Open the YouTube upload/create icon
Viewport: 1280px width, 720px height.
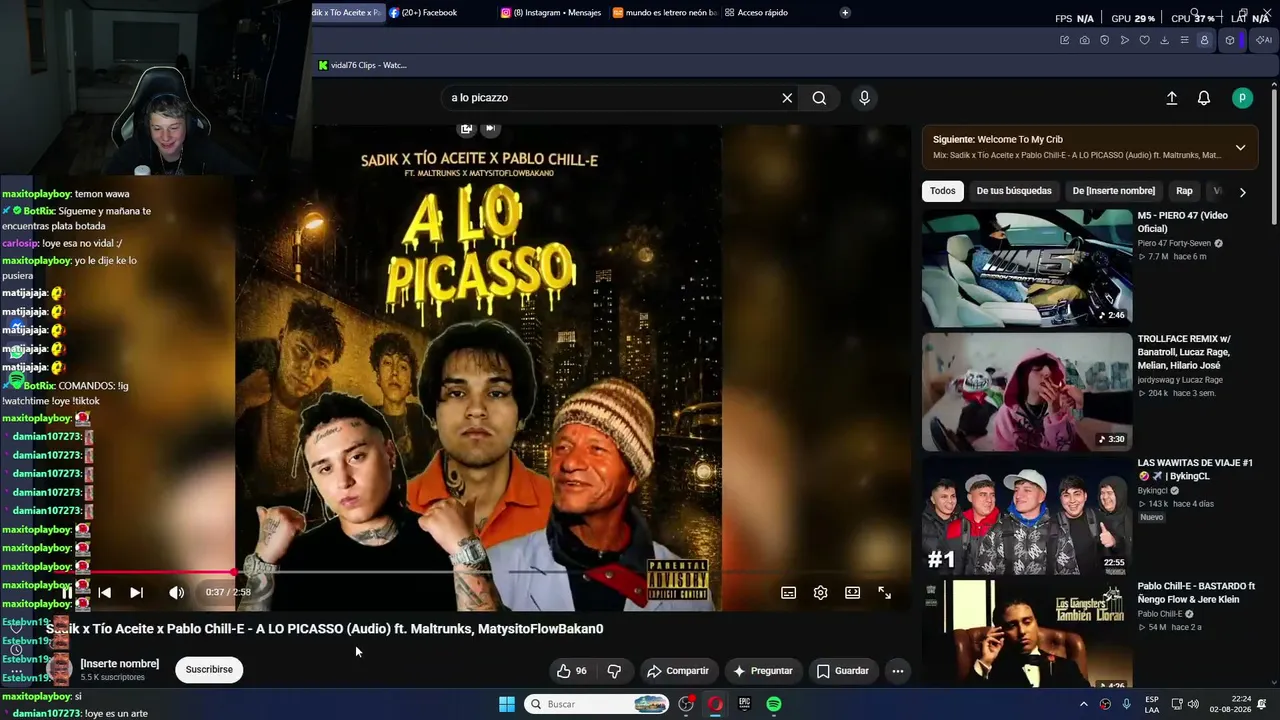(1172, 98)
